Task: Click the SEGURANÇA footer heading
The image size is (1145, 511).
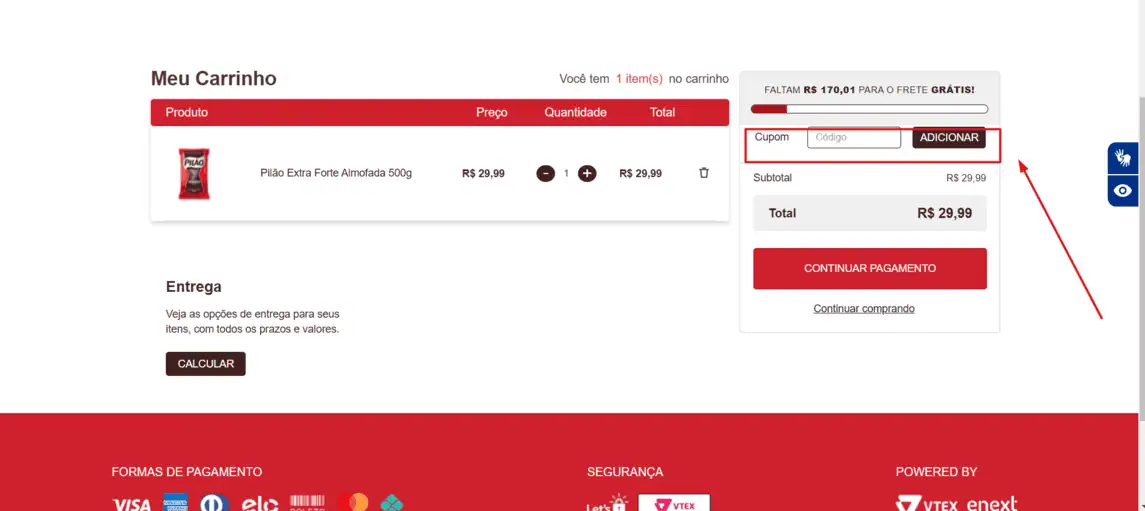Action: click(x=625, y=472)
